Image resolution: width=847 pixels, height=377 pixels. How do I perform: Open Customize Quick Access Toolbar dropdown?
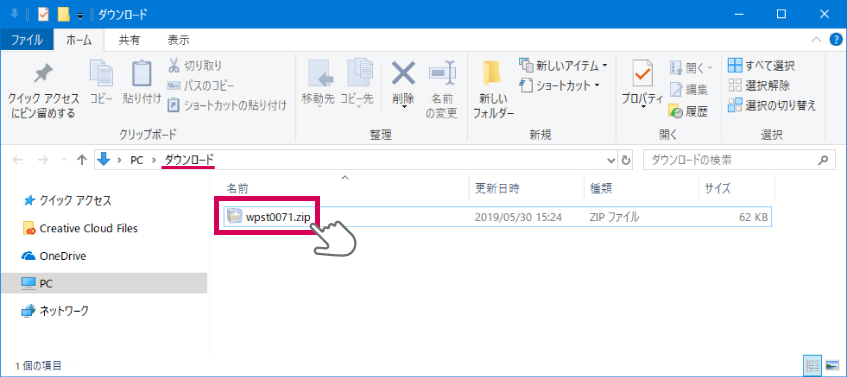(x=80, y=16)
